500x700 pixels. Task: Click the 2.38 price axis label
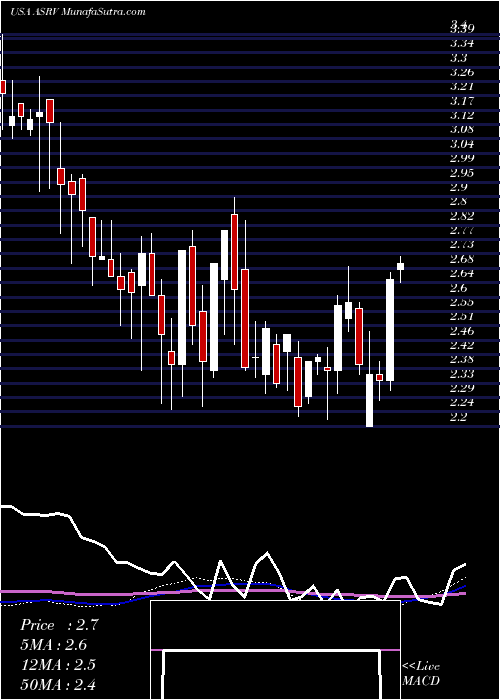pyautogui.click(x=462, y=359)
